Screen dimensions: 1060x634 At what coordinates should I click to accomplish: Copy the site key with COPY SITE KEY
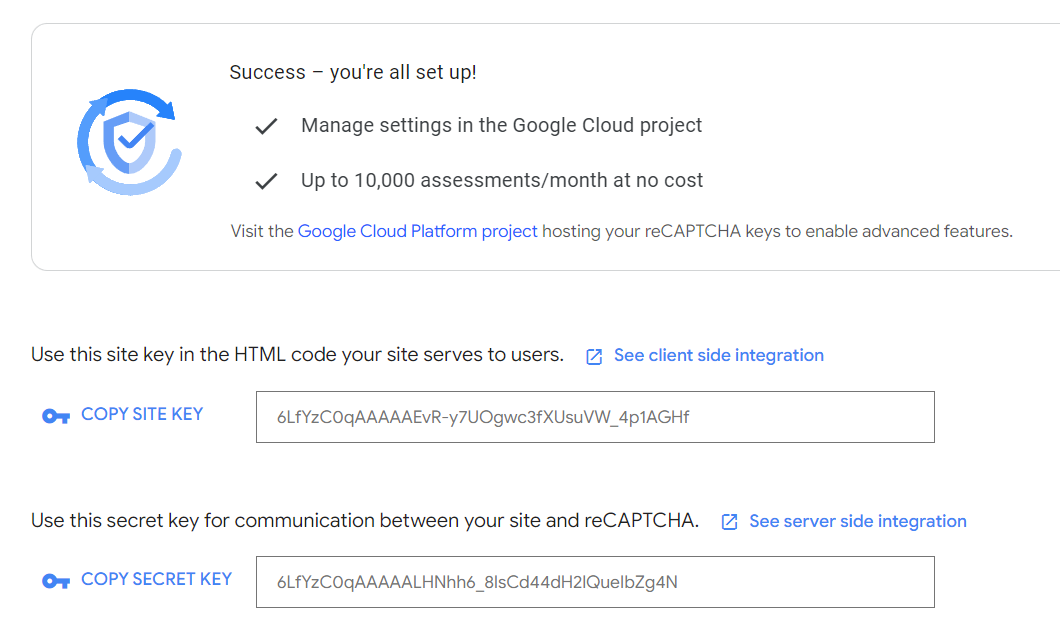click(142, 414)
